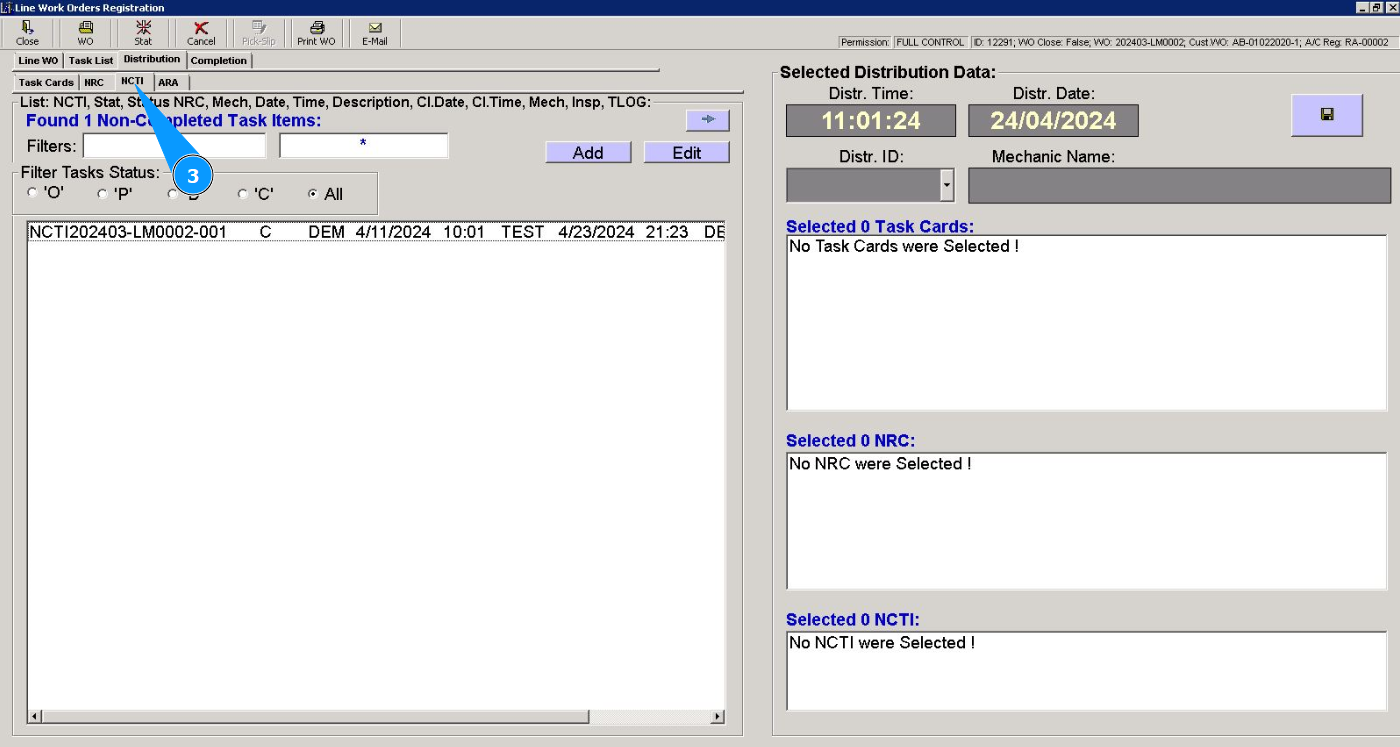Open the Task Cards sub-tab

click(x=46, y=83)
